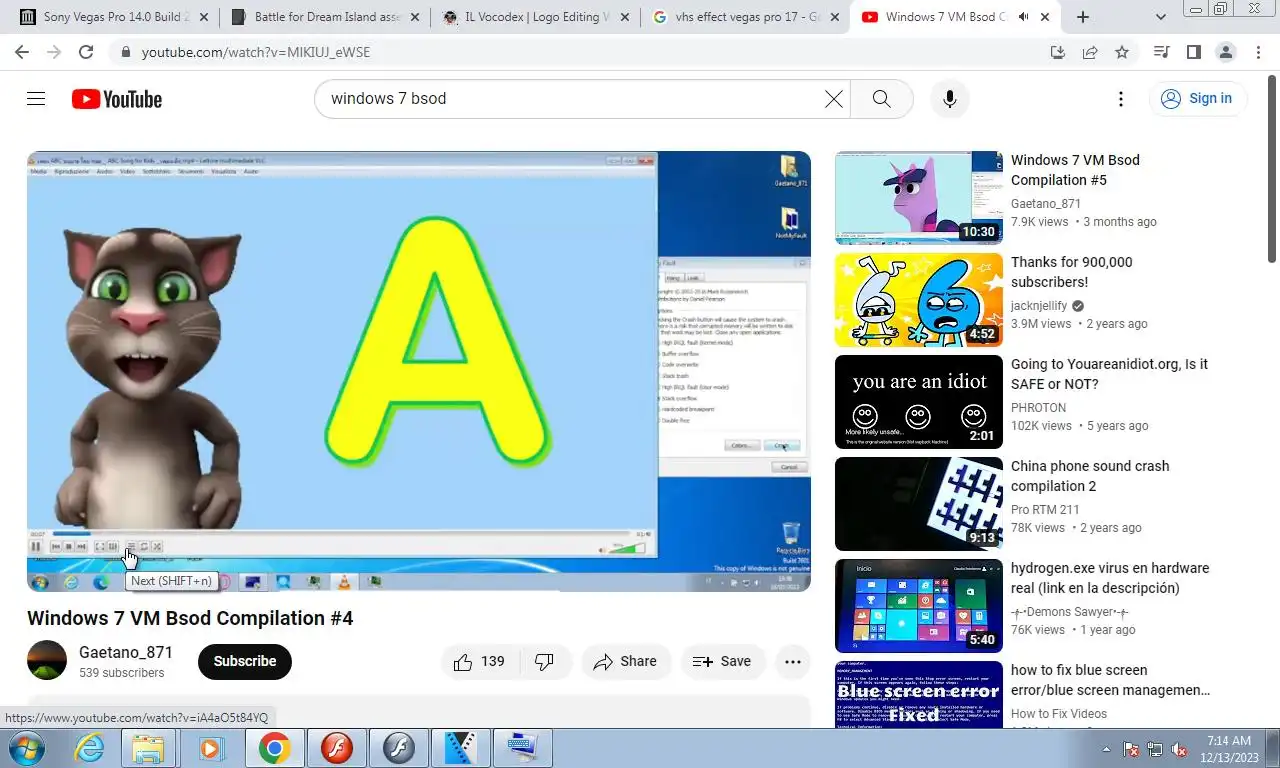Open more actions ellipsis under video
1280x768 pixels.
(x=792, y=661)
